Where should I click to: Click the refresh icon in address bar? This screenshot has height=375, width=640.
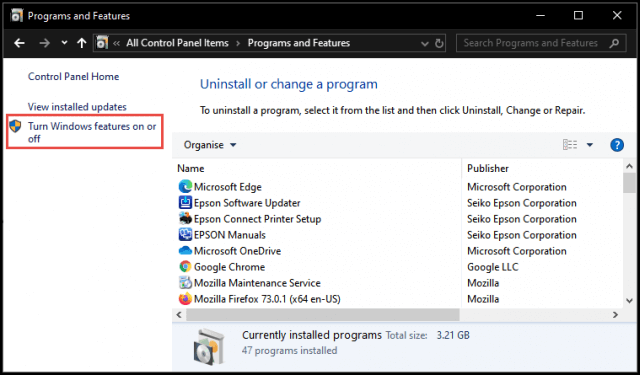coord(439,43)
